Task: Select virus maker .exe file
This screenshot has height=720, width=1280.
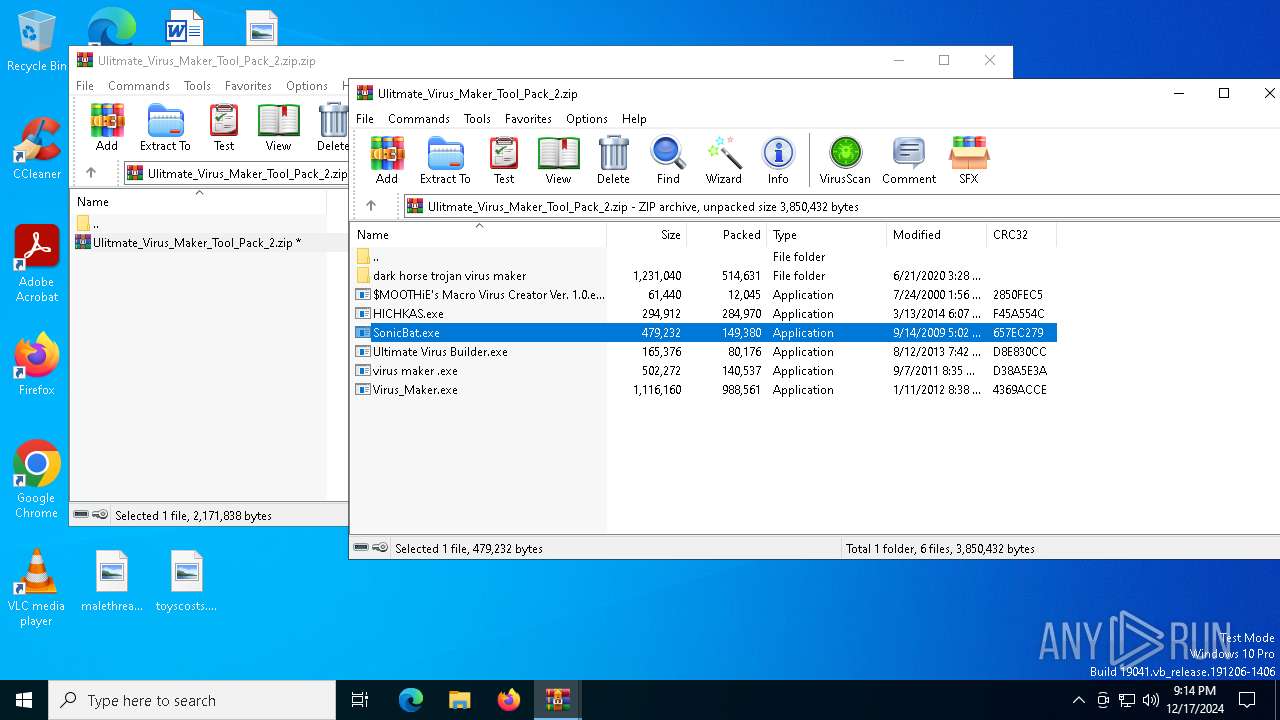Action: click(x=704, y=370)
